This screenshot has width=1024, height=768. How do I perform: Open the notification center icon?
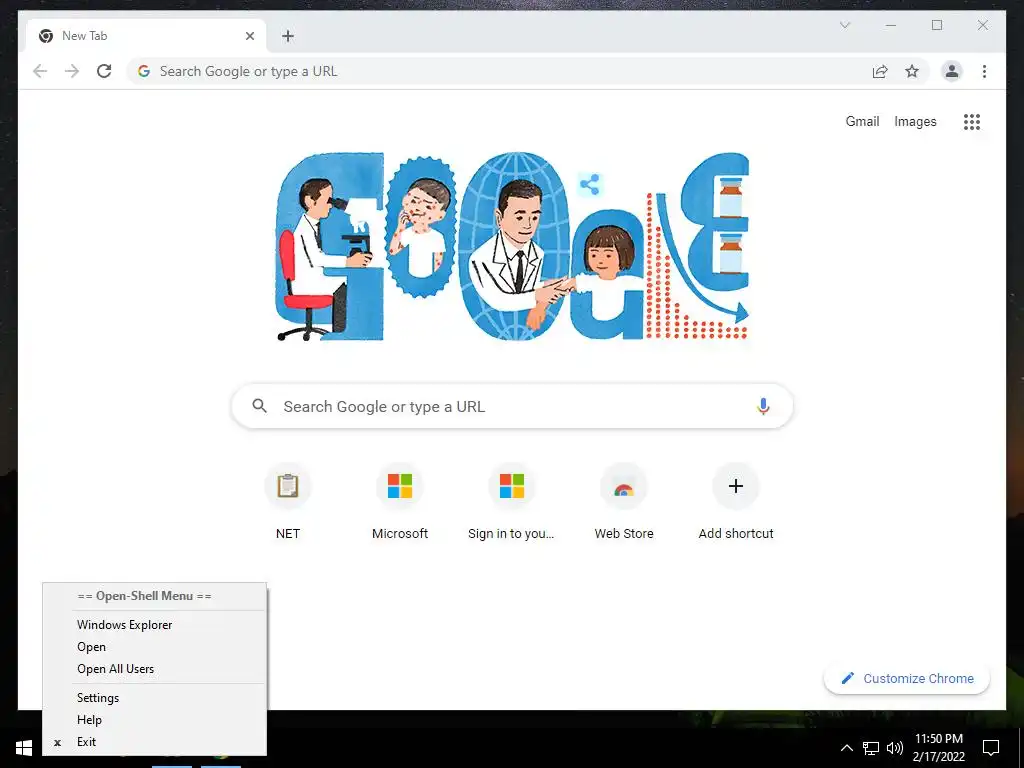pos(991,748)
